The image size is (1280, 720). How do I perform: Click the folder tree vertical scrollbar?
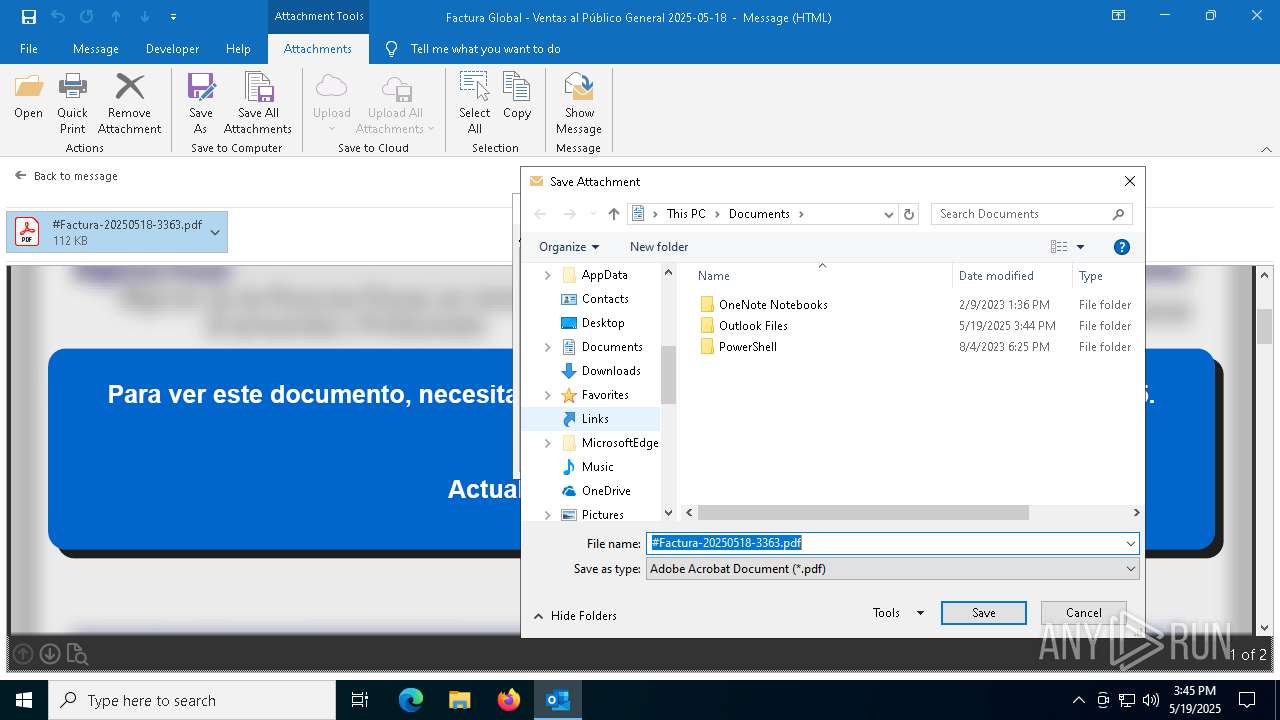(x=668, y=374)
